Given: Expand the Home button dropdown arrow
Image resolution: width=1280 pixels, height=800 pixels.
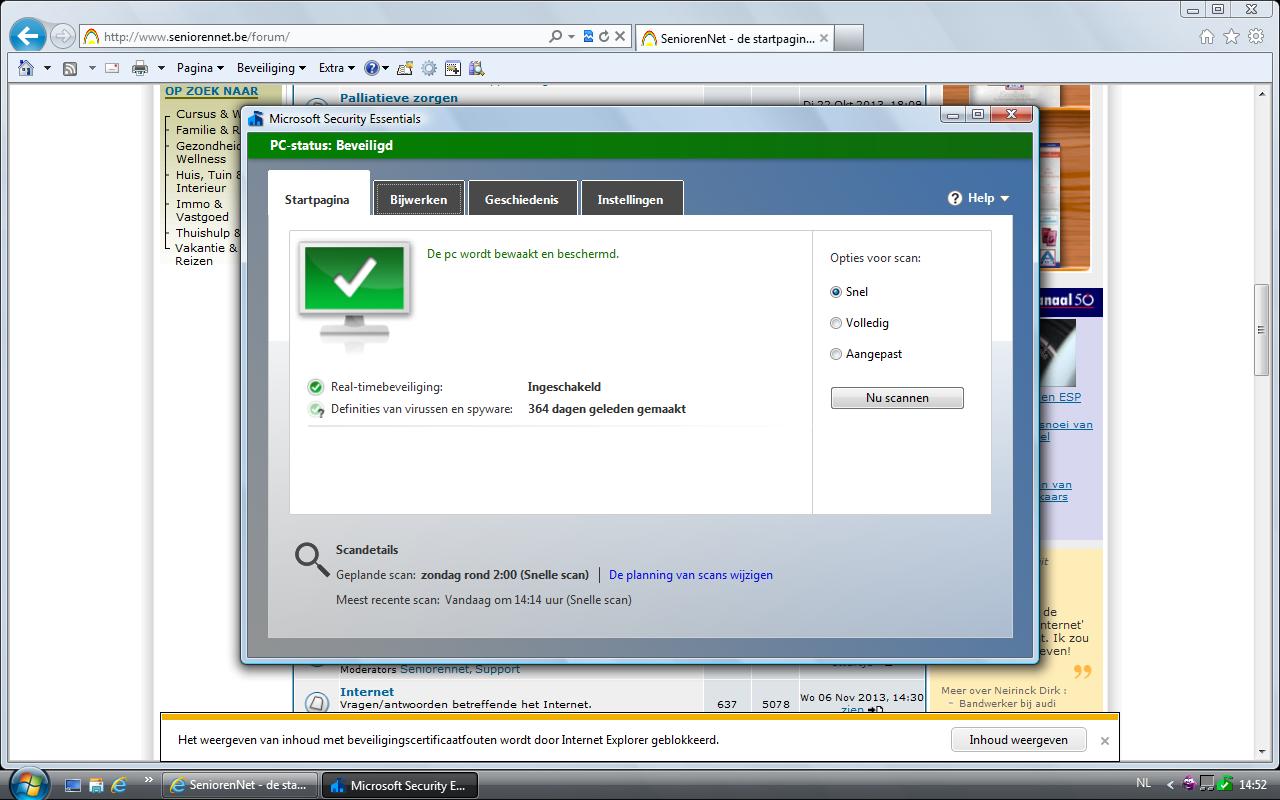Looking at the screenshot, I should click(47, 68).
